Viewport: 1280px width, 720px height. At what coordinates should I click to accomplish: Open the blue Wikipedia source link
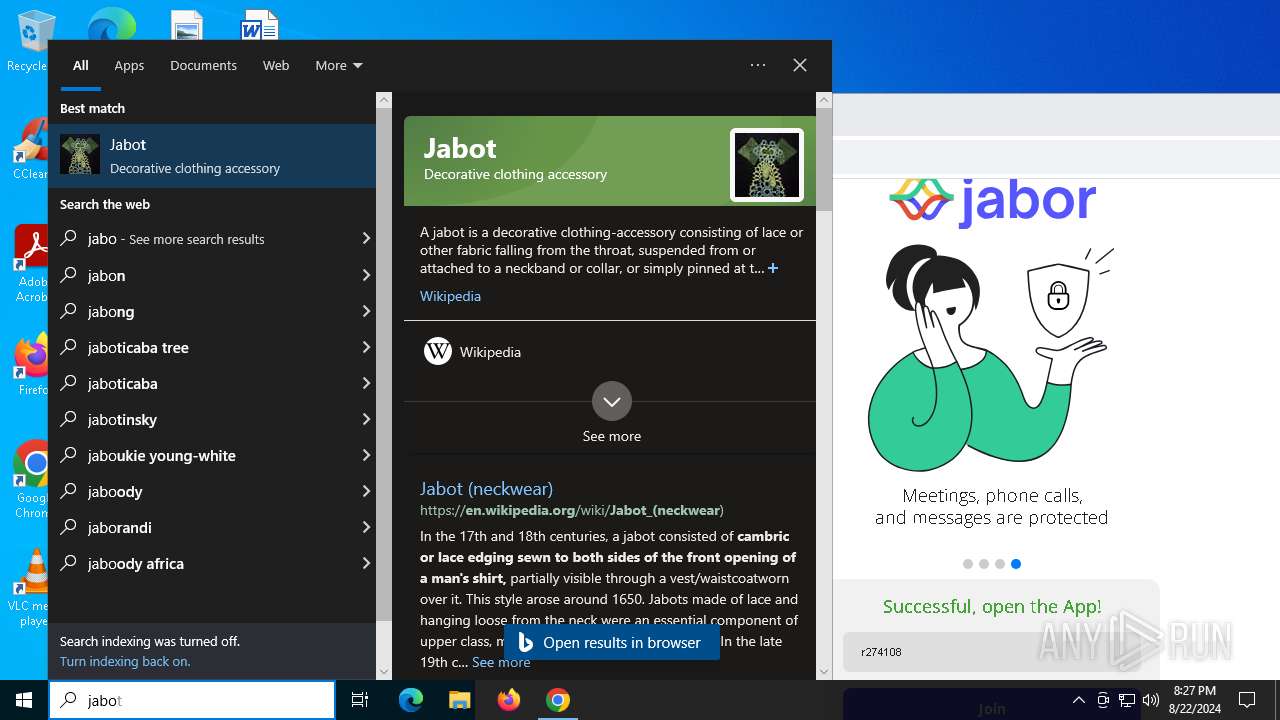coord(450,296)
